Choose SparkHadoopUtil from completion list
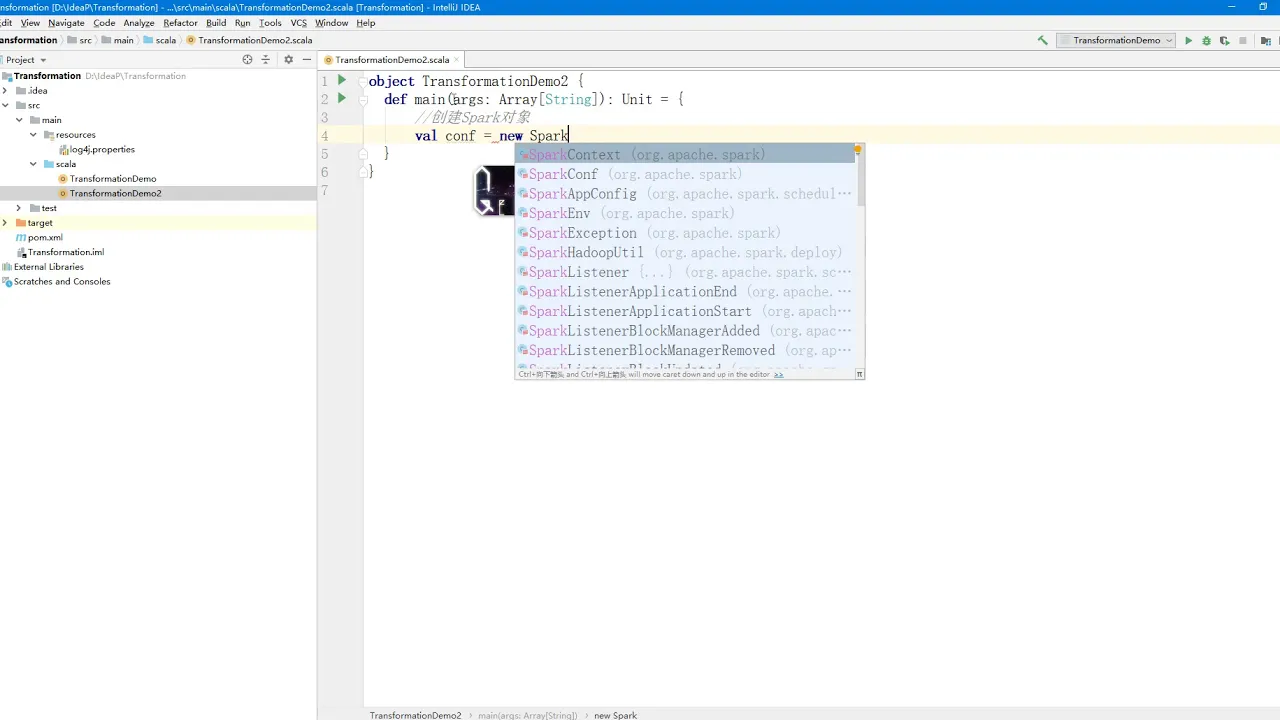The image size is (1280, 720). [685, 253]
